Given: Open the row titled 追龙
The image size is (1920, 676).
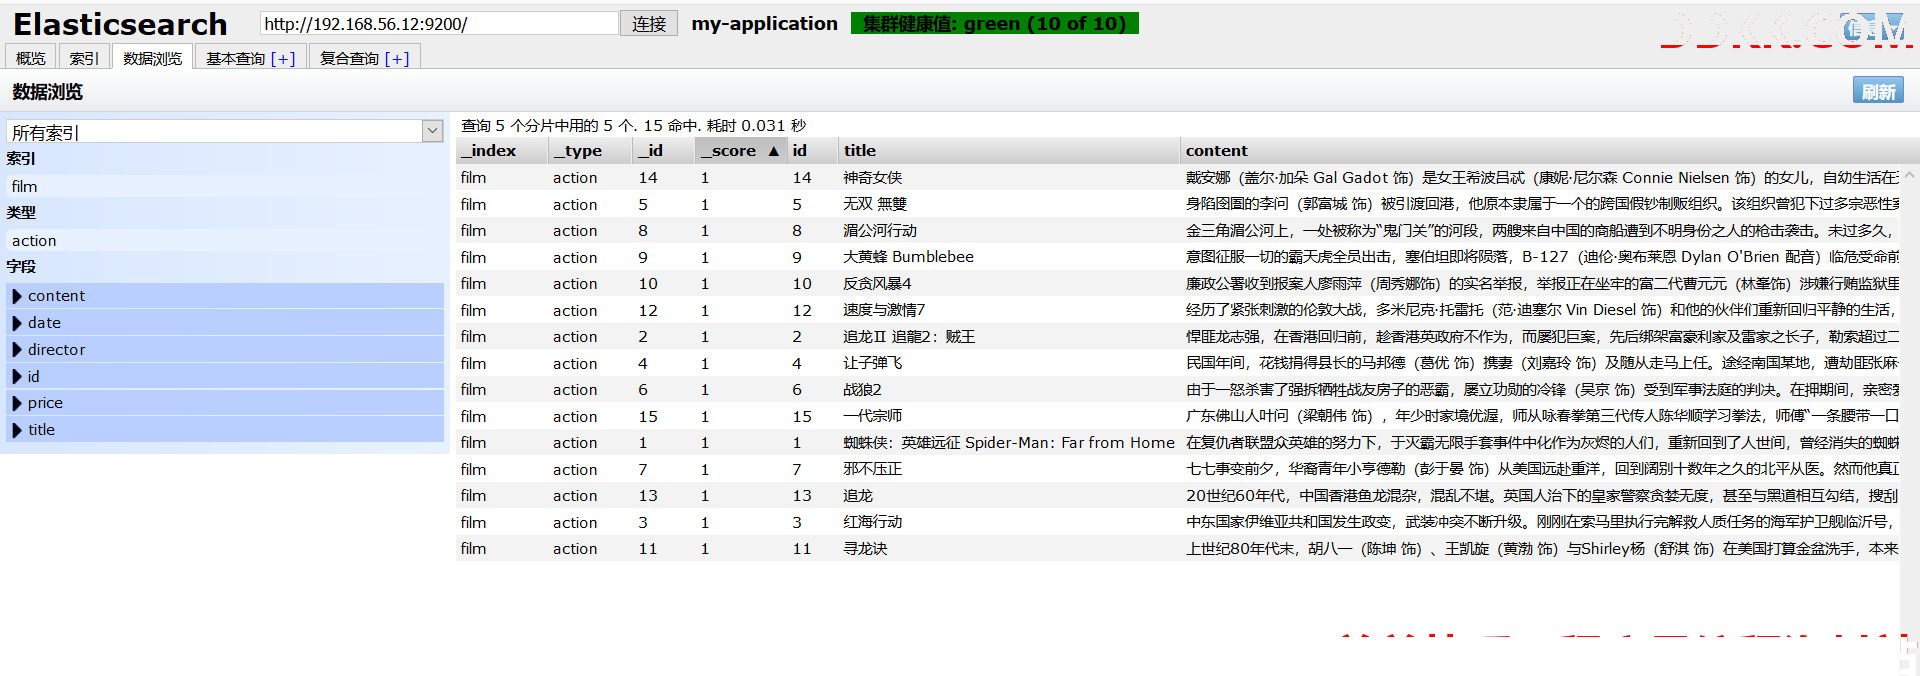Looking at the screenshot, I should click(1178, 496).
